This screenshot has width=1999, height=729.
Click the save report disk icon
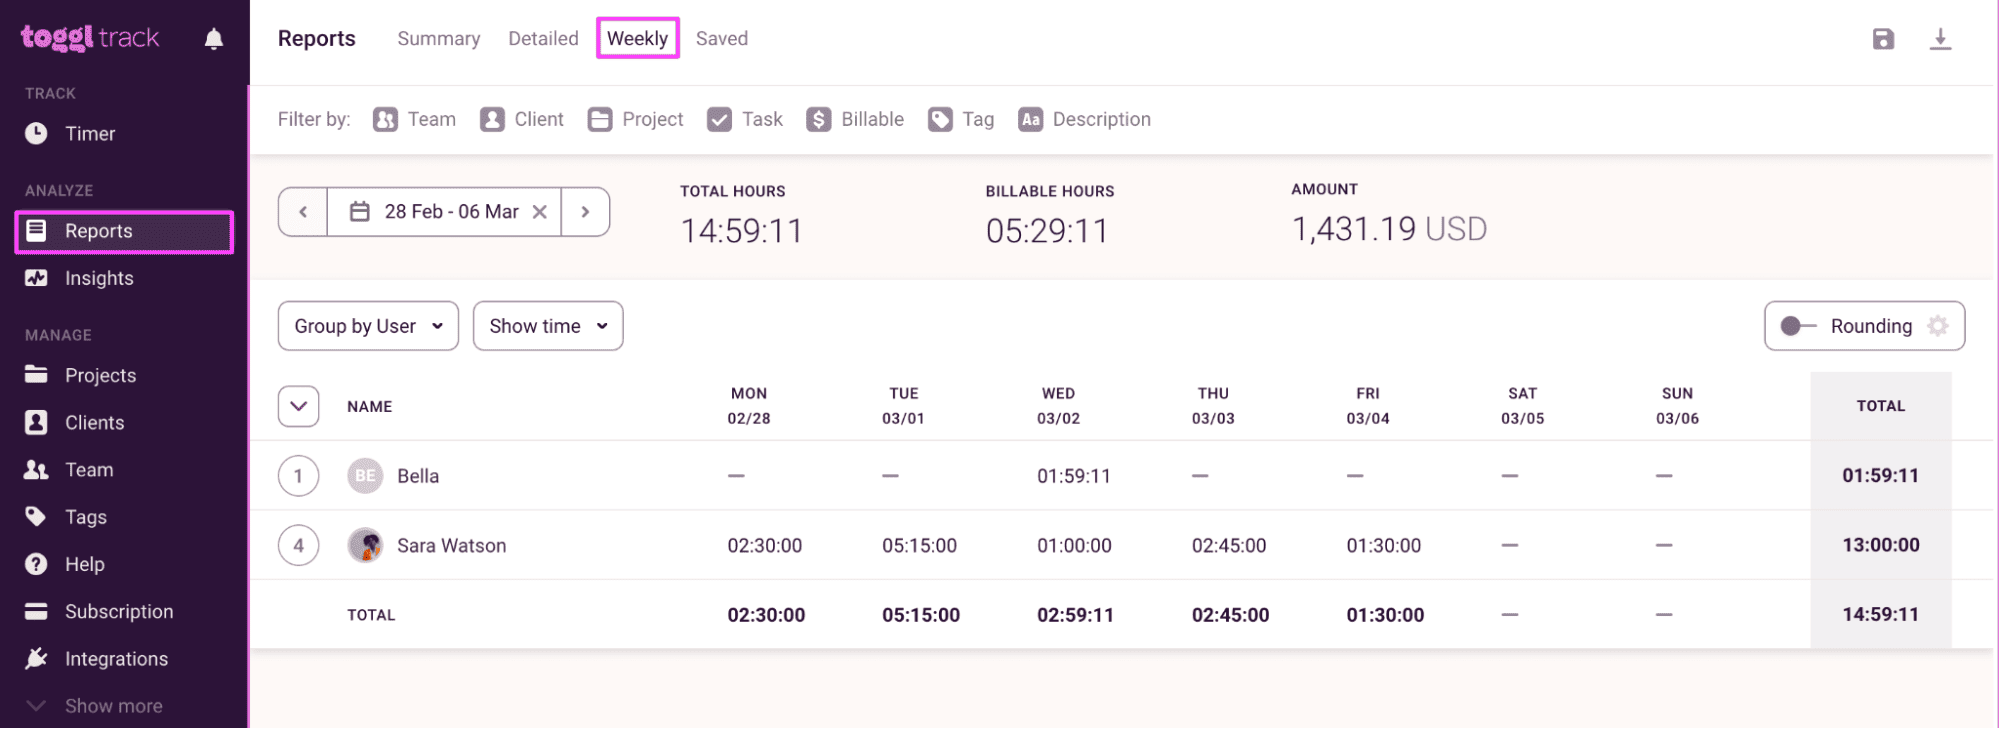click(1883, 39)
